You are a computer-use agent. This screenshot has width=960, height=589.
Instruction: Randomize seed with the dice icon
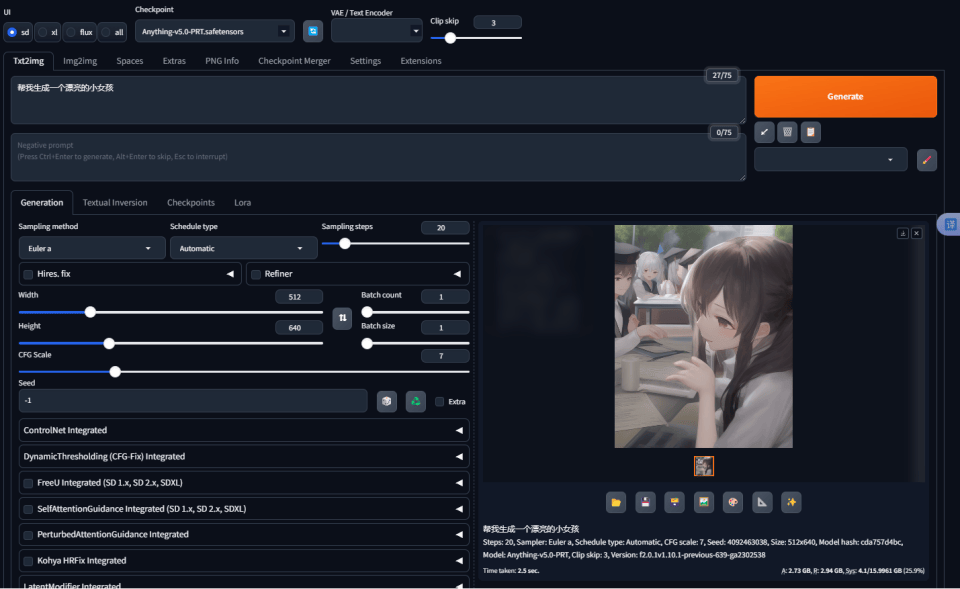[387, 401]
